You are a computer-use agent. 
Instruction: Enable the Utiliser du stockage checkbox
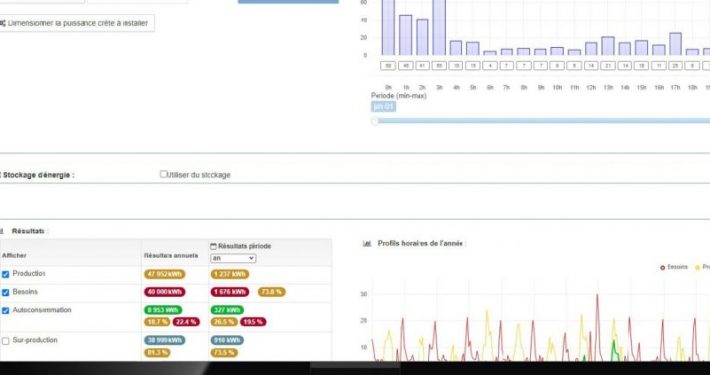tap(163, 174)
